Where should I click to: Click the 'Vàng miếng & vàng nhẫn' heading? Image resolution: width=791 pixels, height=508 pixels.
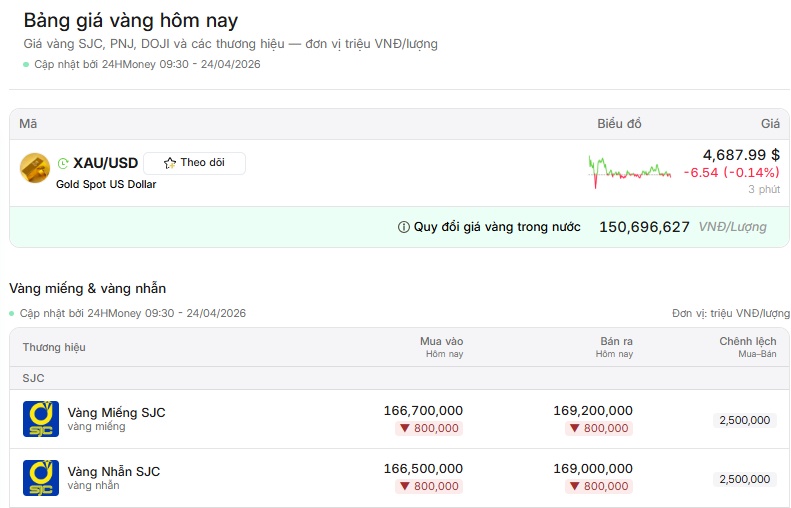pyautogui.click(x=88, y=289)
